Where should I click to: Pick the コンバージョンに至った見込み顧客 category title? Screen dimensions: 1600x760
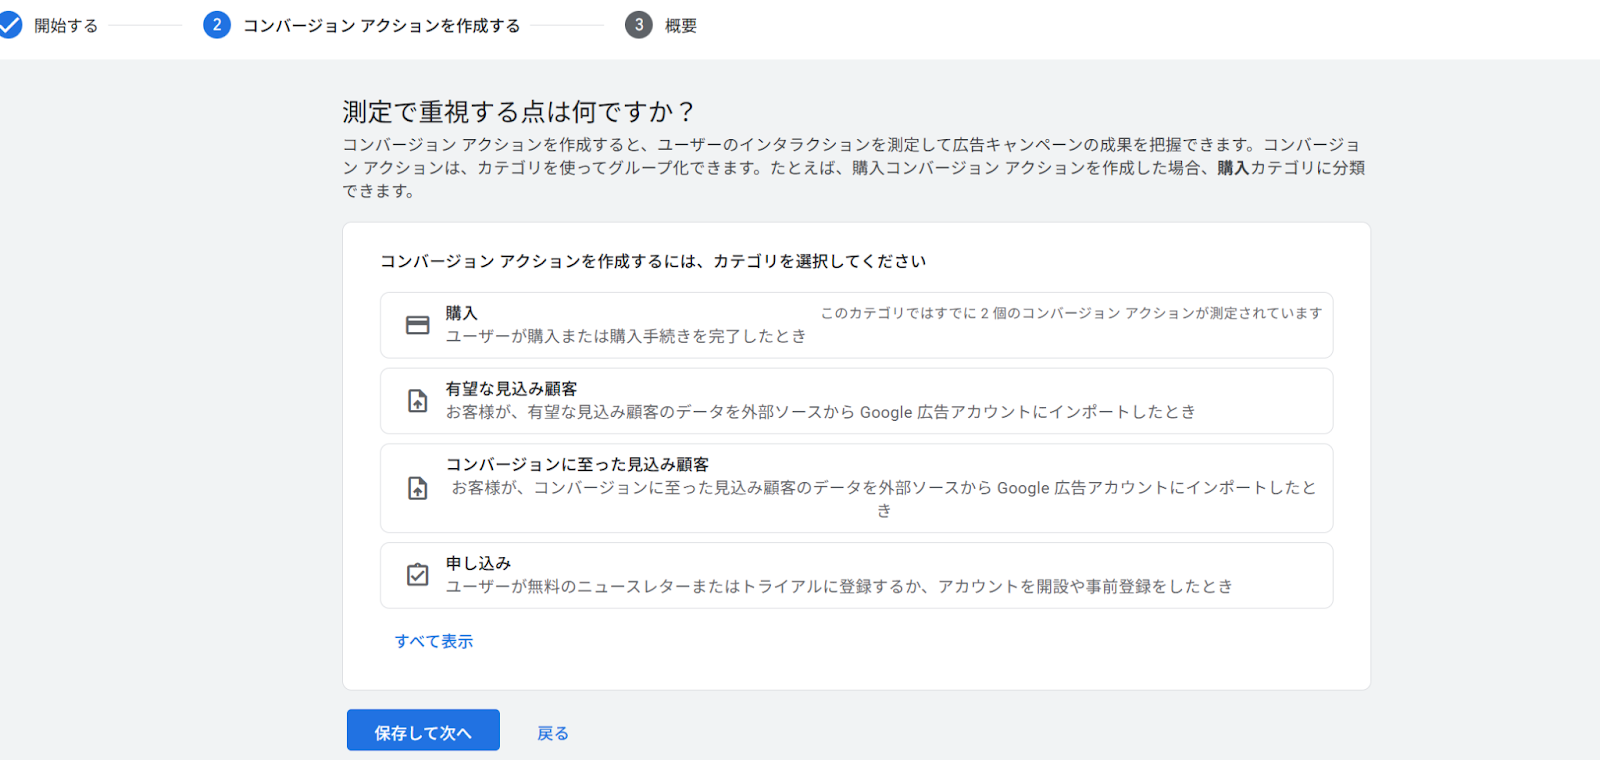point(577,464)
